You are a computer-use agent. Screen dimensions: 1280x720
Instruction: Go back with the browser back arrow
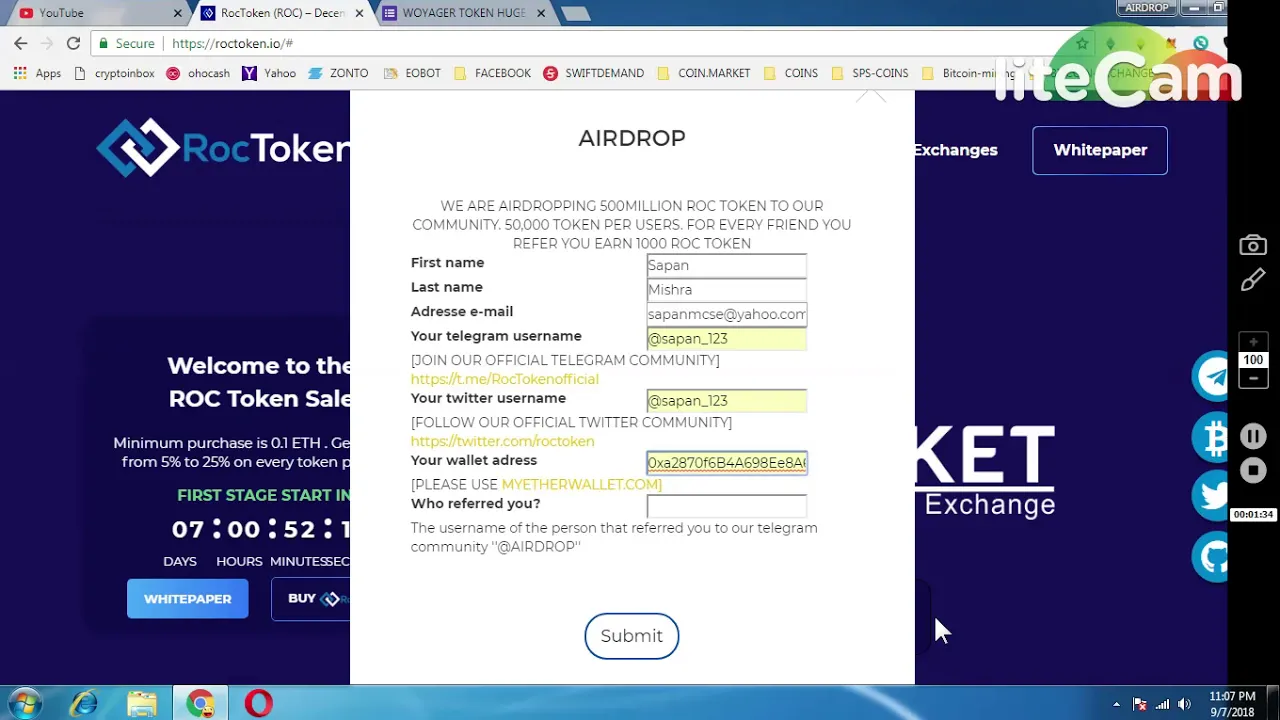tap(21, 43)
